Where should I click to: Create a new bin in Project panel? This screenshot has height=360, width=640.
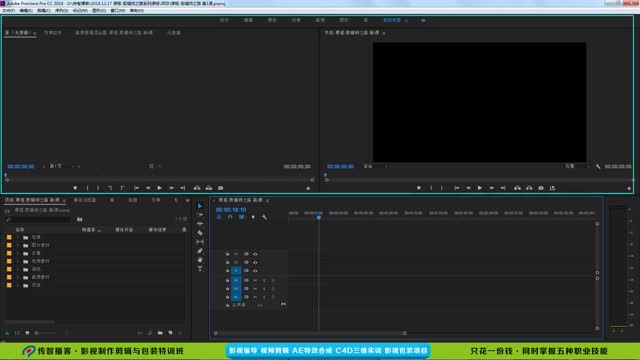[x=160, y=333]
